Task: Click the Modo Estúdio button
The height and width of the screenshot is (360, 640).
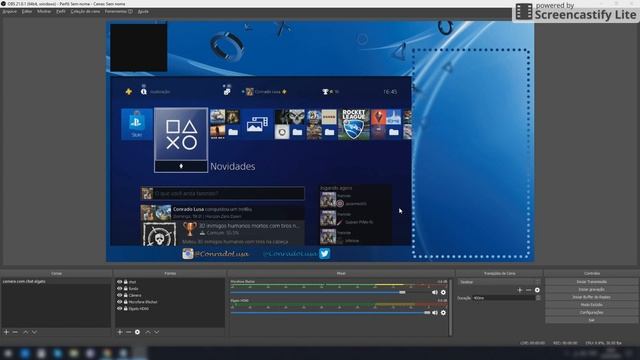Action: tap(591, 305)
